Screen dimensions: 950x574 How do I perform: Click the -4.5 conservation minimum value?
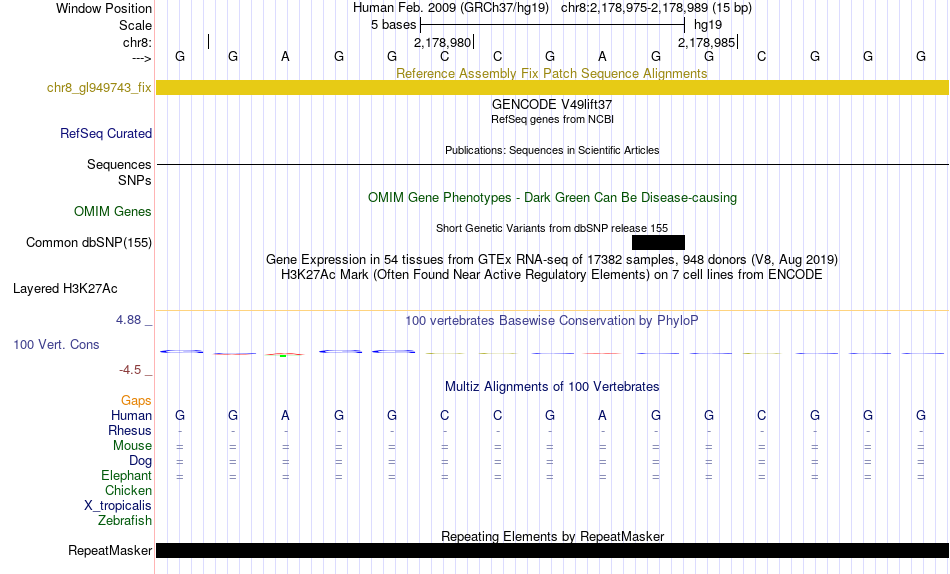pyautogui.click(x=130, y=370)
